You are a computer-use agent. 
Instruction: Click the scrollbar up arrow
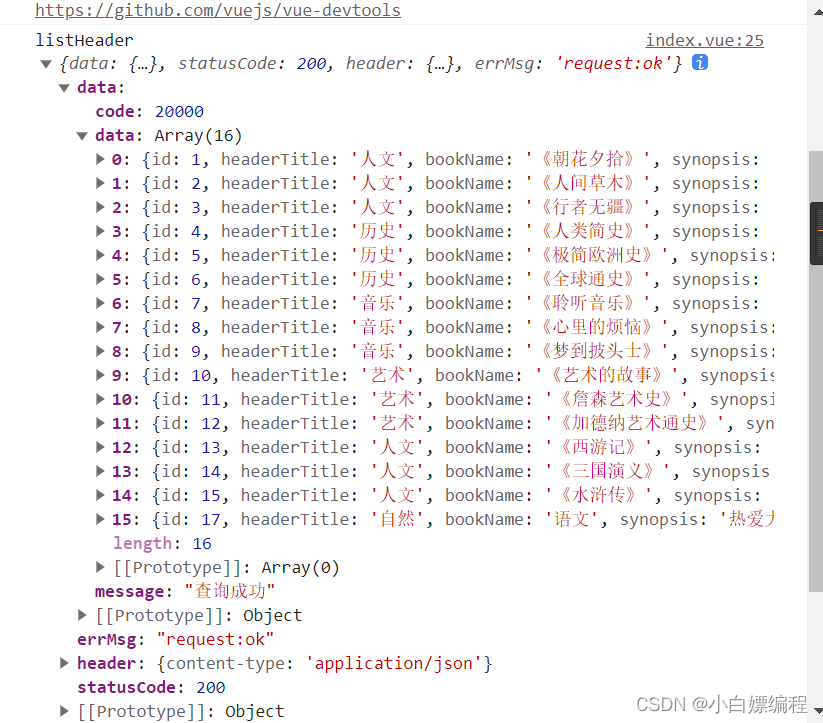tap(817, 12)
